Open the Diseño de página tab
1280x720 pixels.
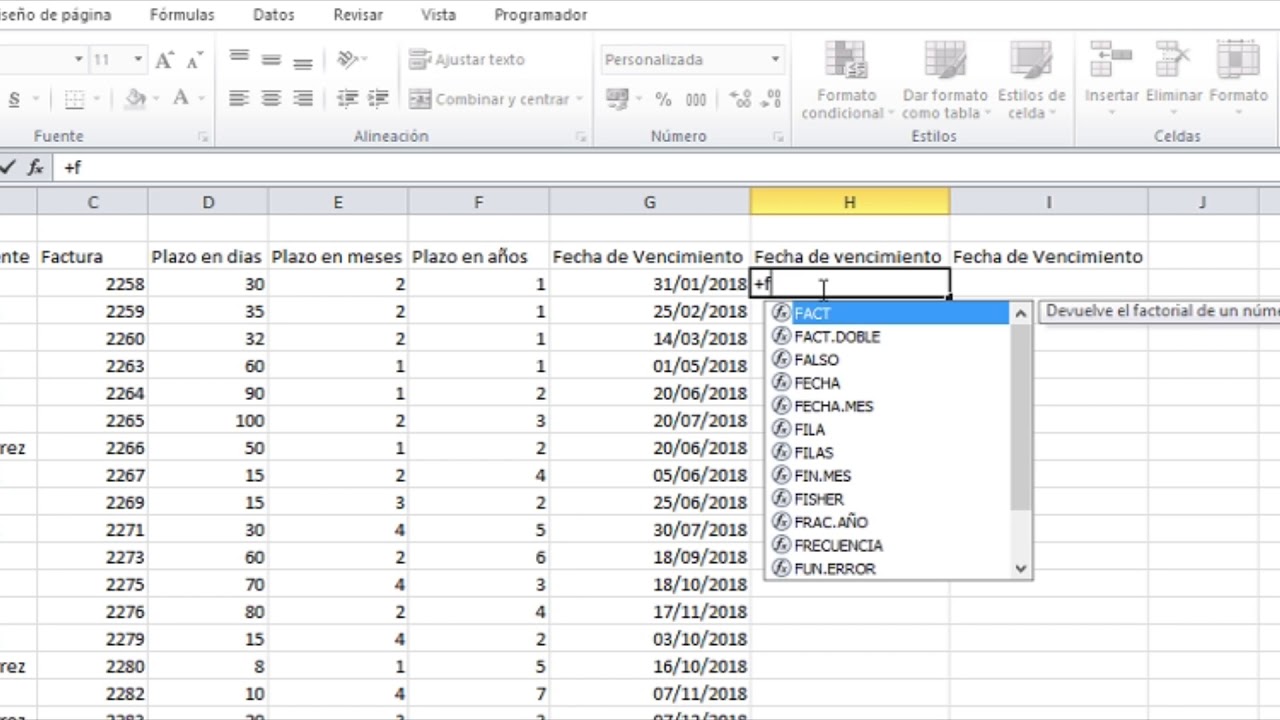pyautogui.click(x=56, y=15)
